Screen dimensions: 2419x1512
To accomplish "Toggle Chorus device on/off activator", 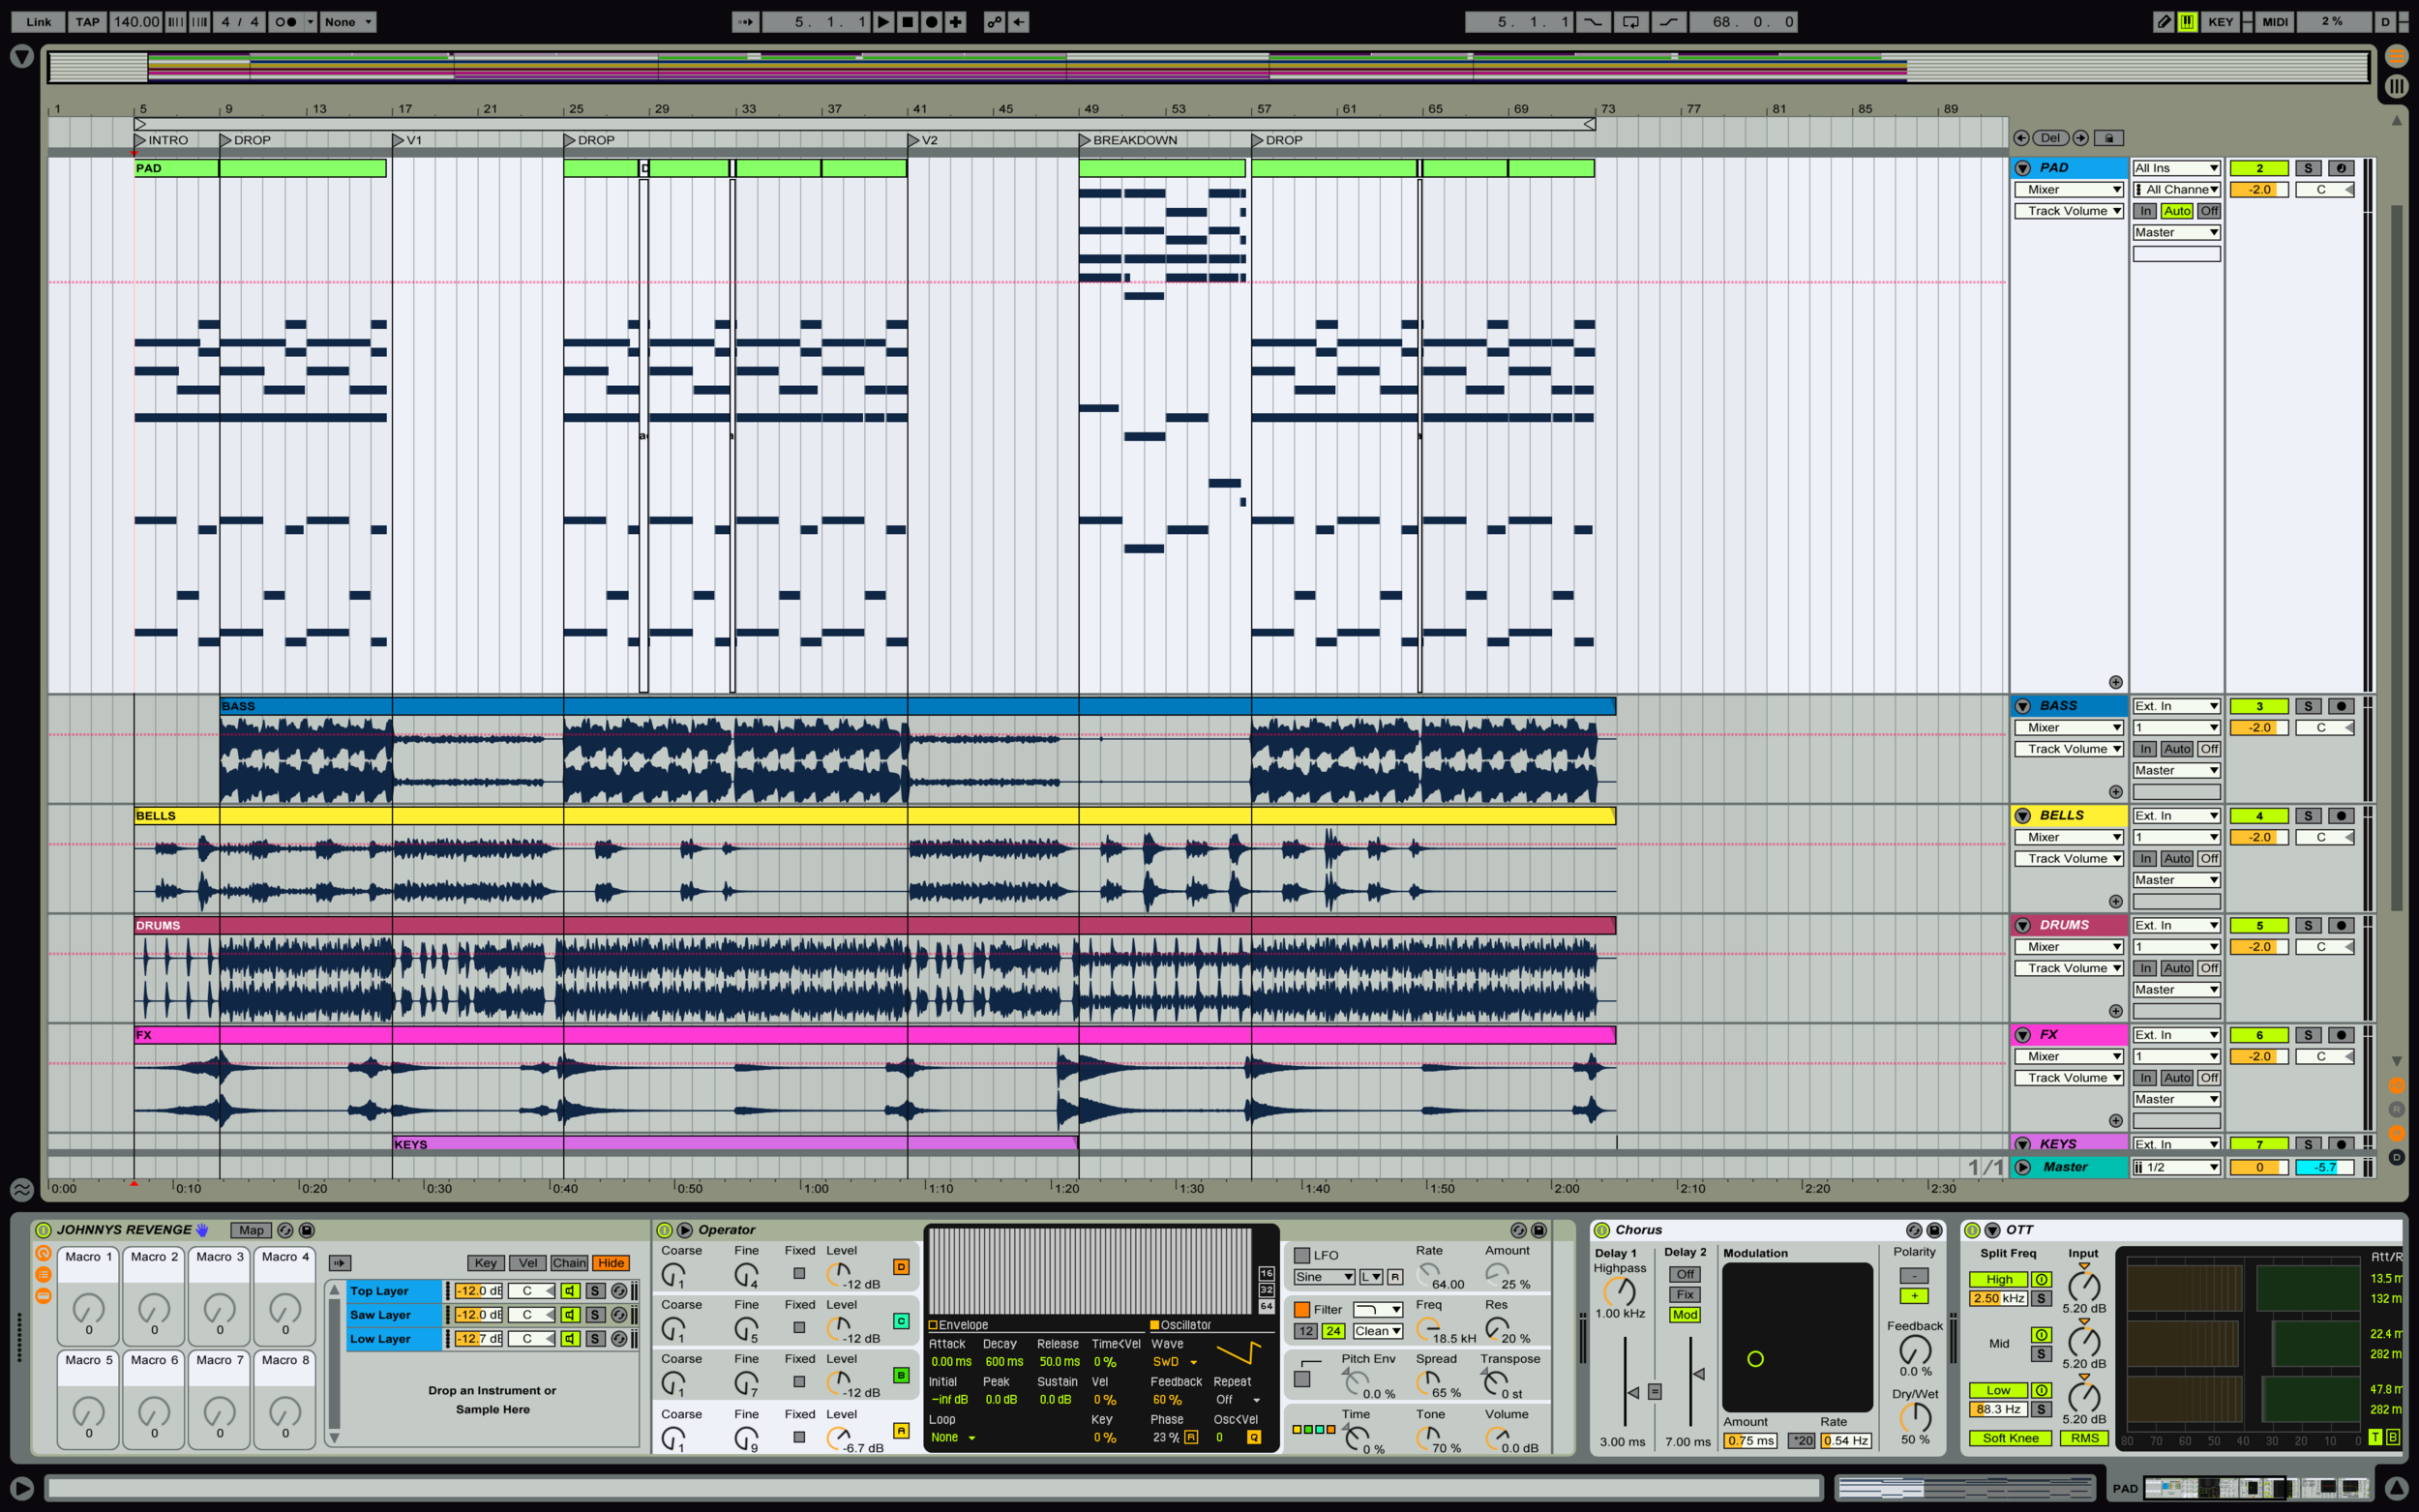I will [x=1602, y=1230].
